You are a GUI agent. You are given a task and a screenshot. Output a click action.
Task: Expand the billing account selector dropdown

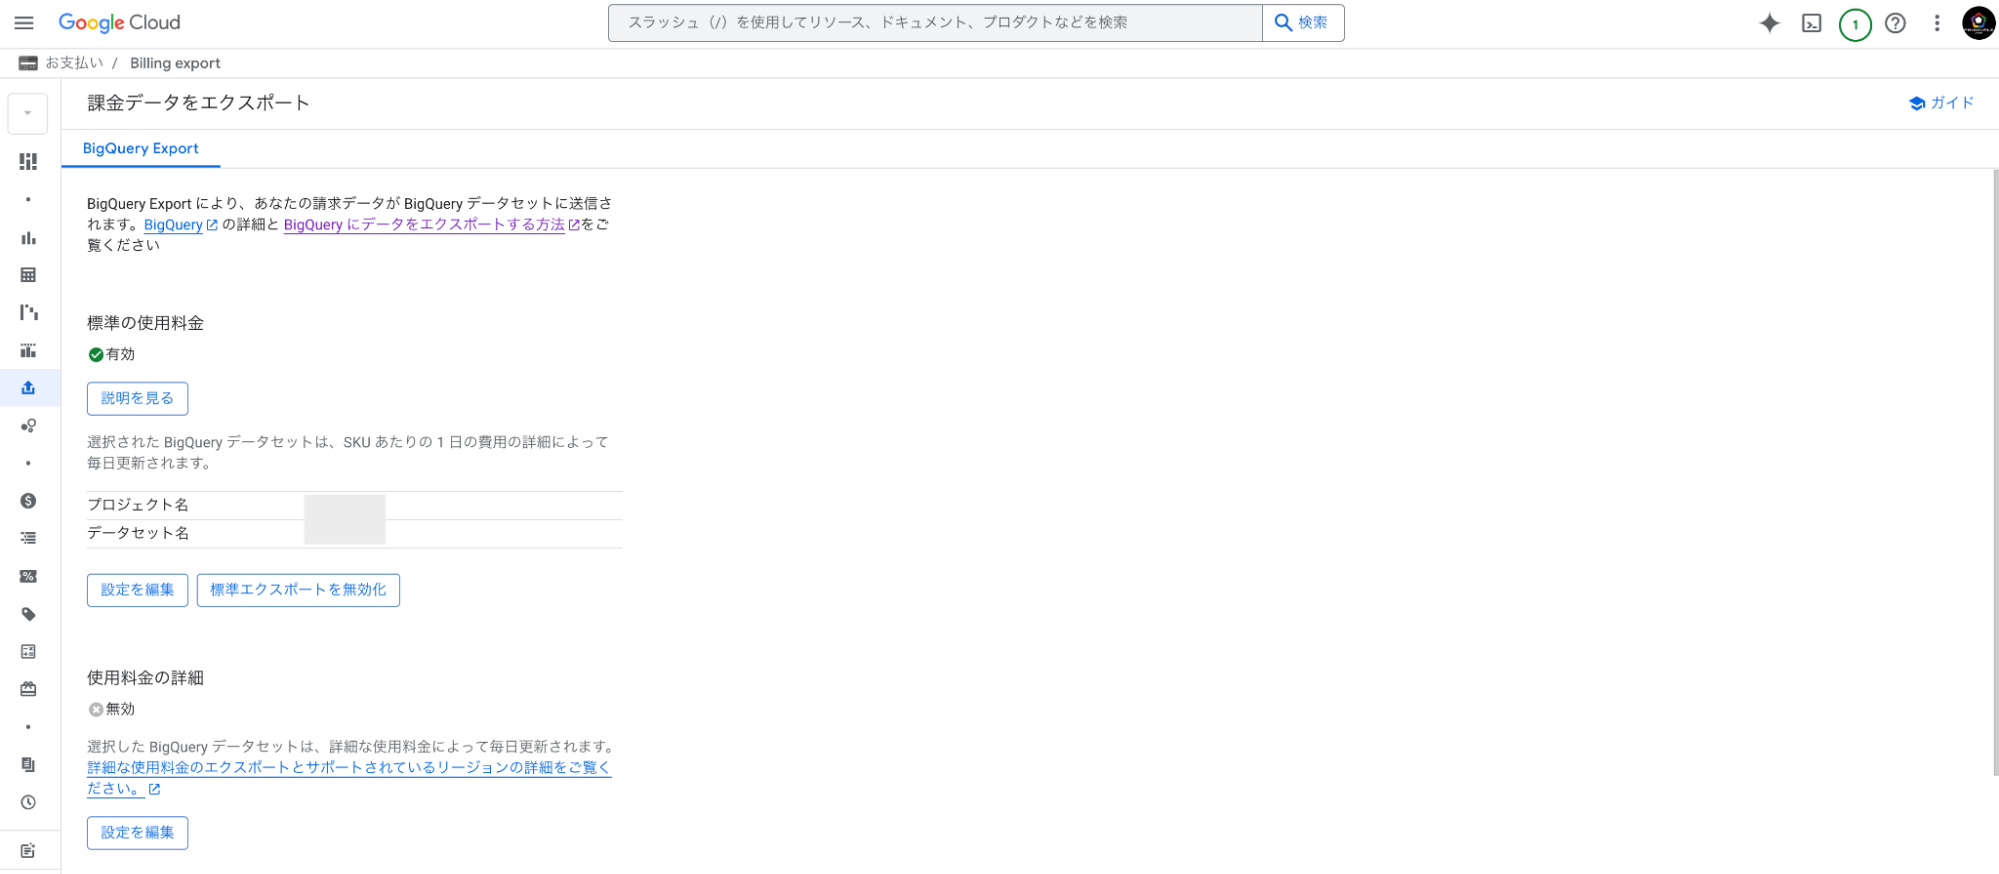[x=28, y=113]
